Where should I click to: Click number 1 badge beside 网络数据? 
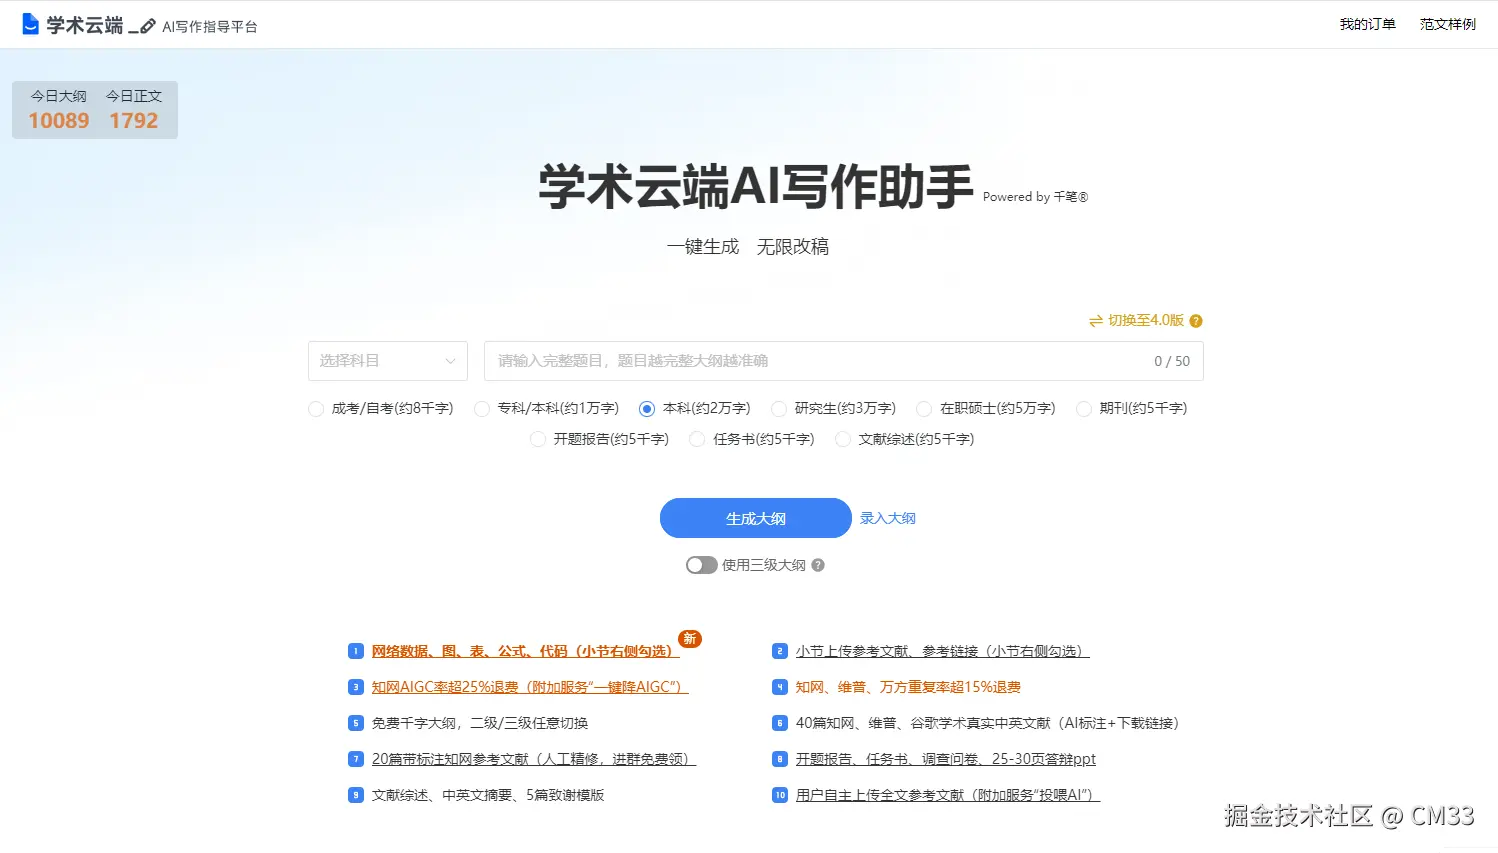(355, 651)
